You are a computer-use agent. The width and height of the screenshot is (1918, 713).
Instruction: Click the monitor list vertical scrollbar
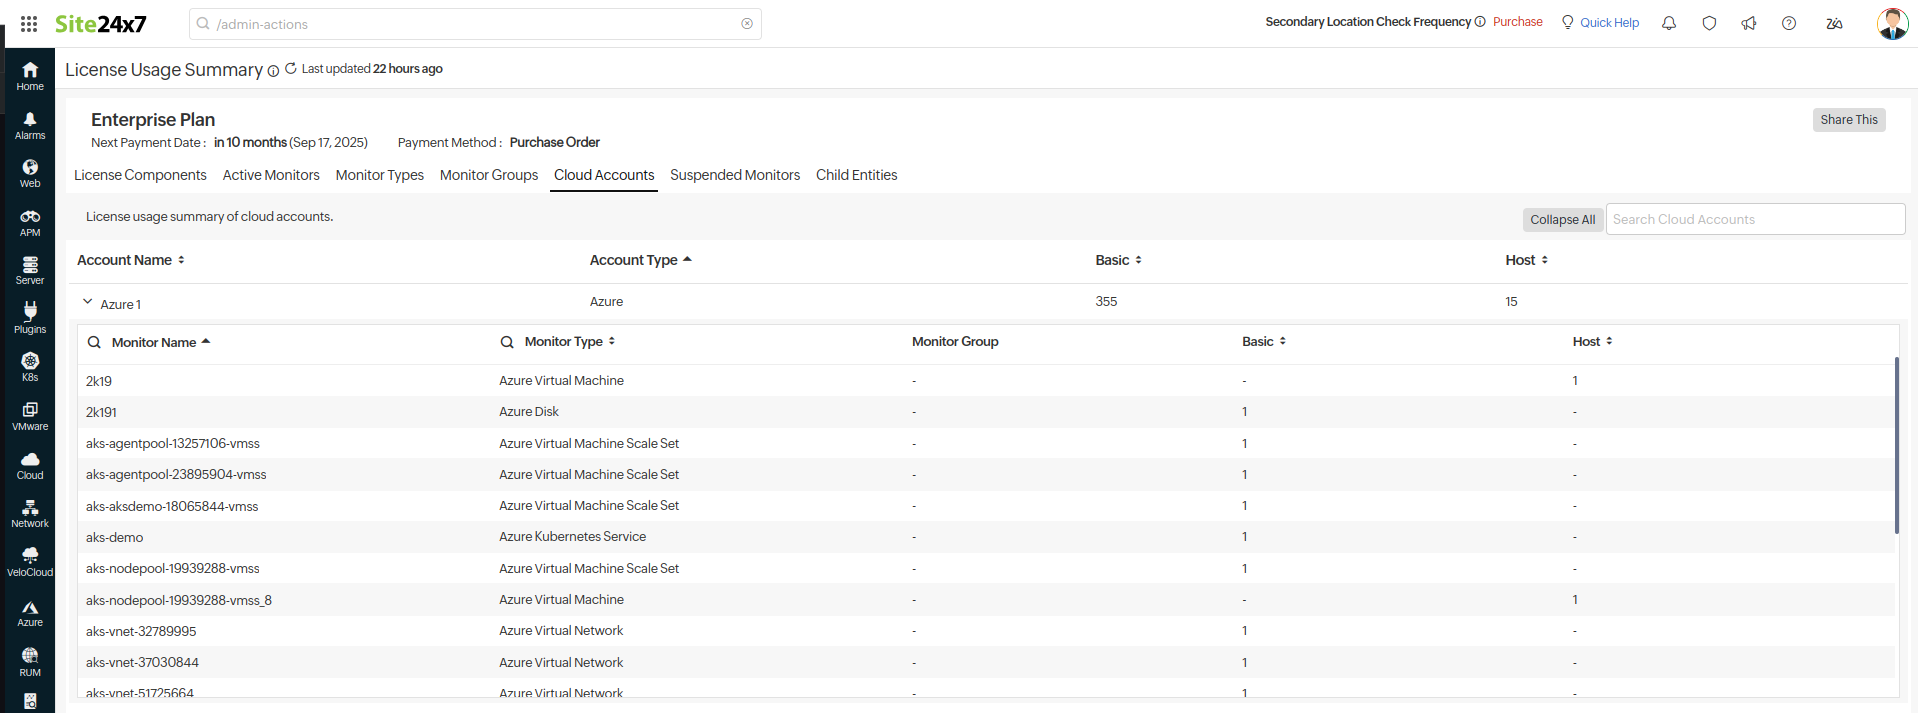pyautogui.click(x=1896, y=445)
